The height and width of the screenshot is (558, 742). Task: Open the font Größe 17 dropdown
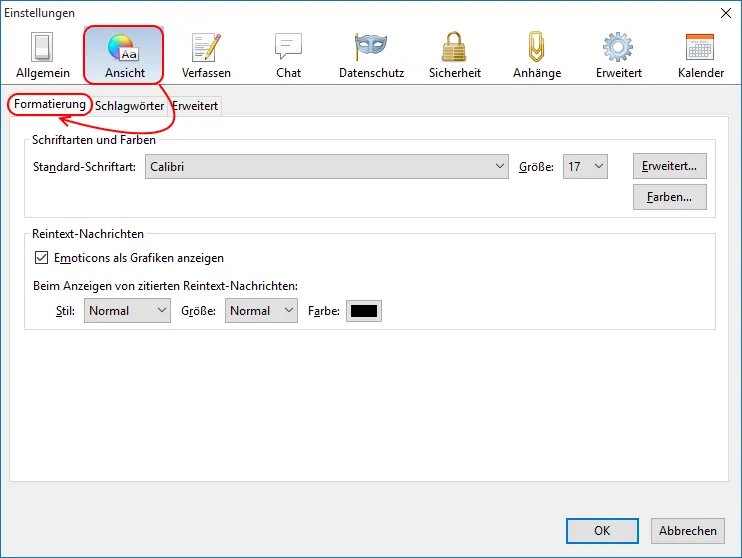[x=585, y=167]
